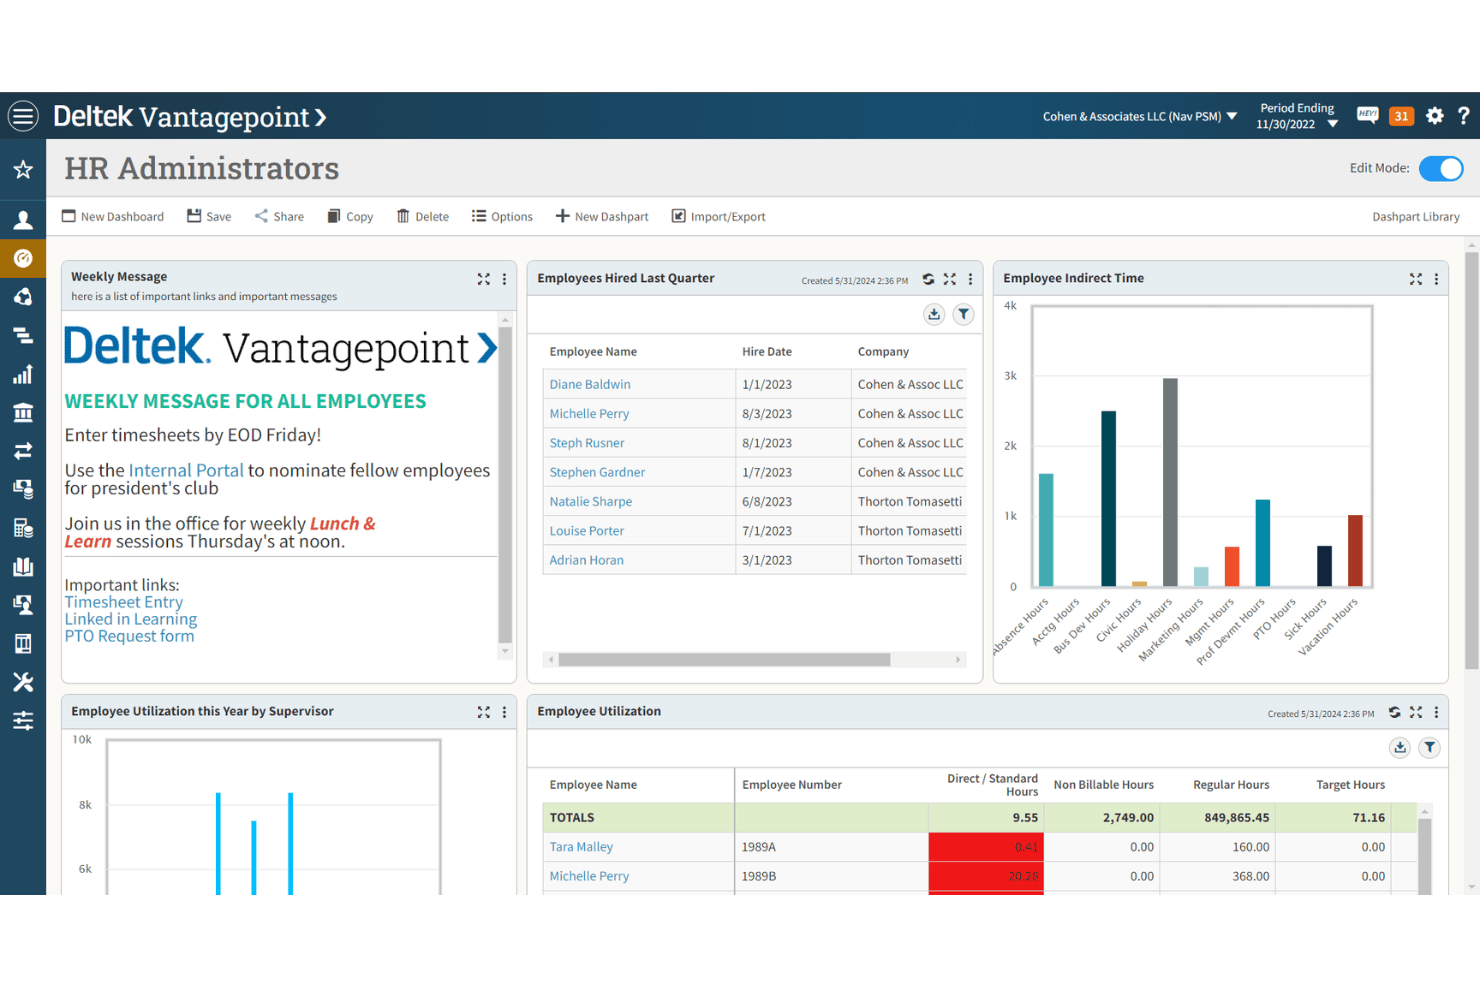
Task: Open Employees Hired Last Quarter options menu
Action: point(970,279)
